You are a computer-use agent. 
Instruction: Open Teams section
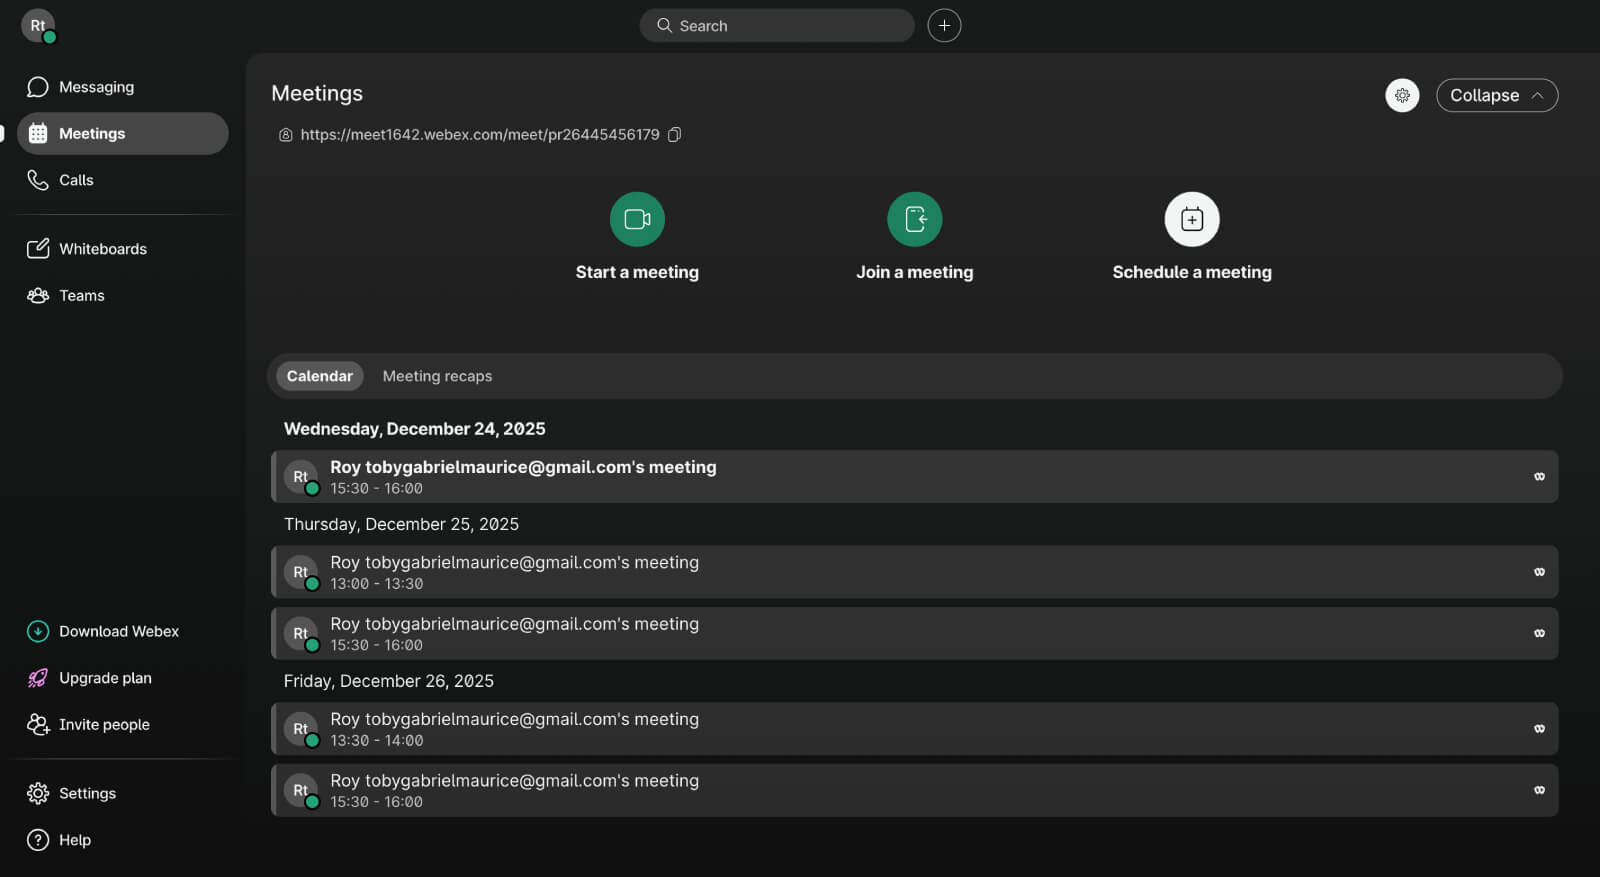click(122, 295)
